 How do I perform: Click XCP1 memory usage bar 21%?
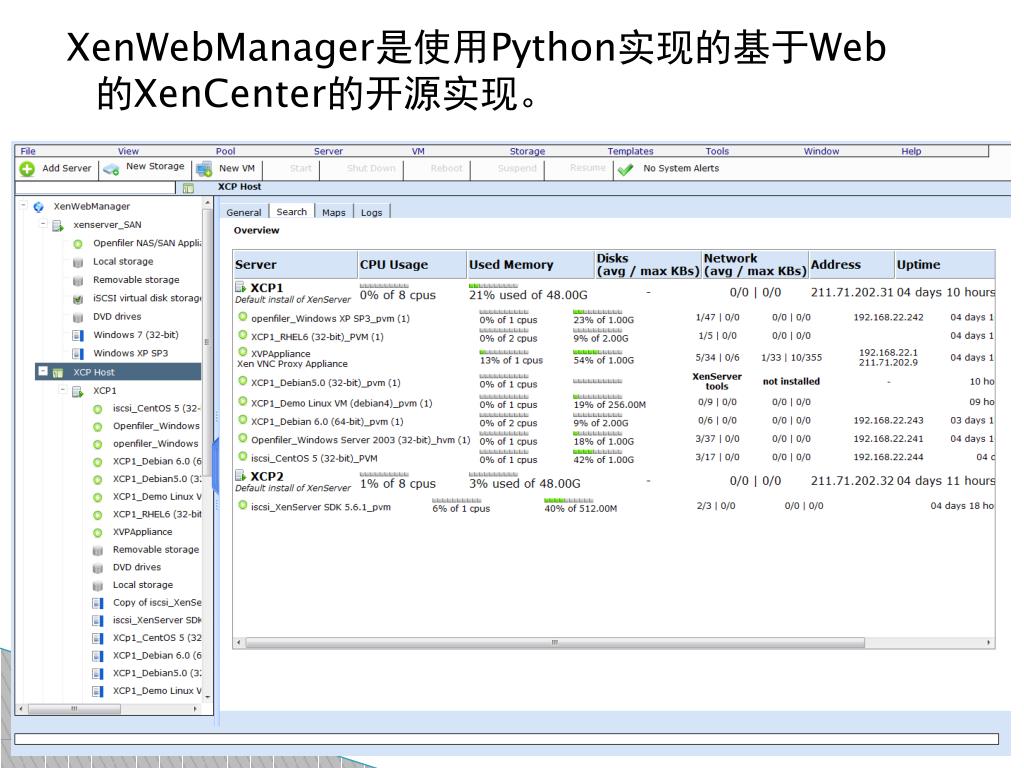pyautogui.click(x=493, y=286)
